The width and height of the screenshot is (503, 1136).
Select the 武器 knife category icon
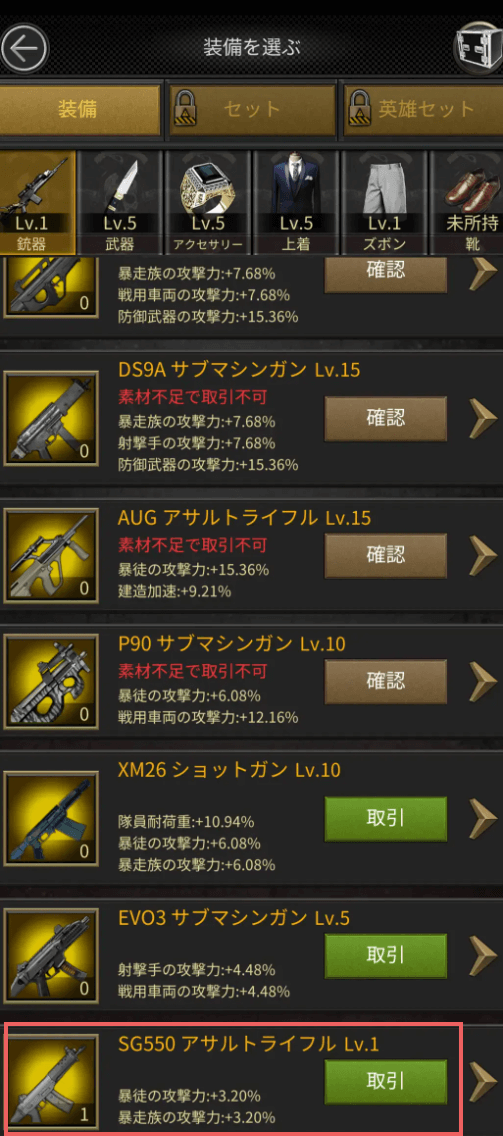point(120,203)
